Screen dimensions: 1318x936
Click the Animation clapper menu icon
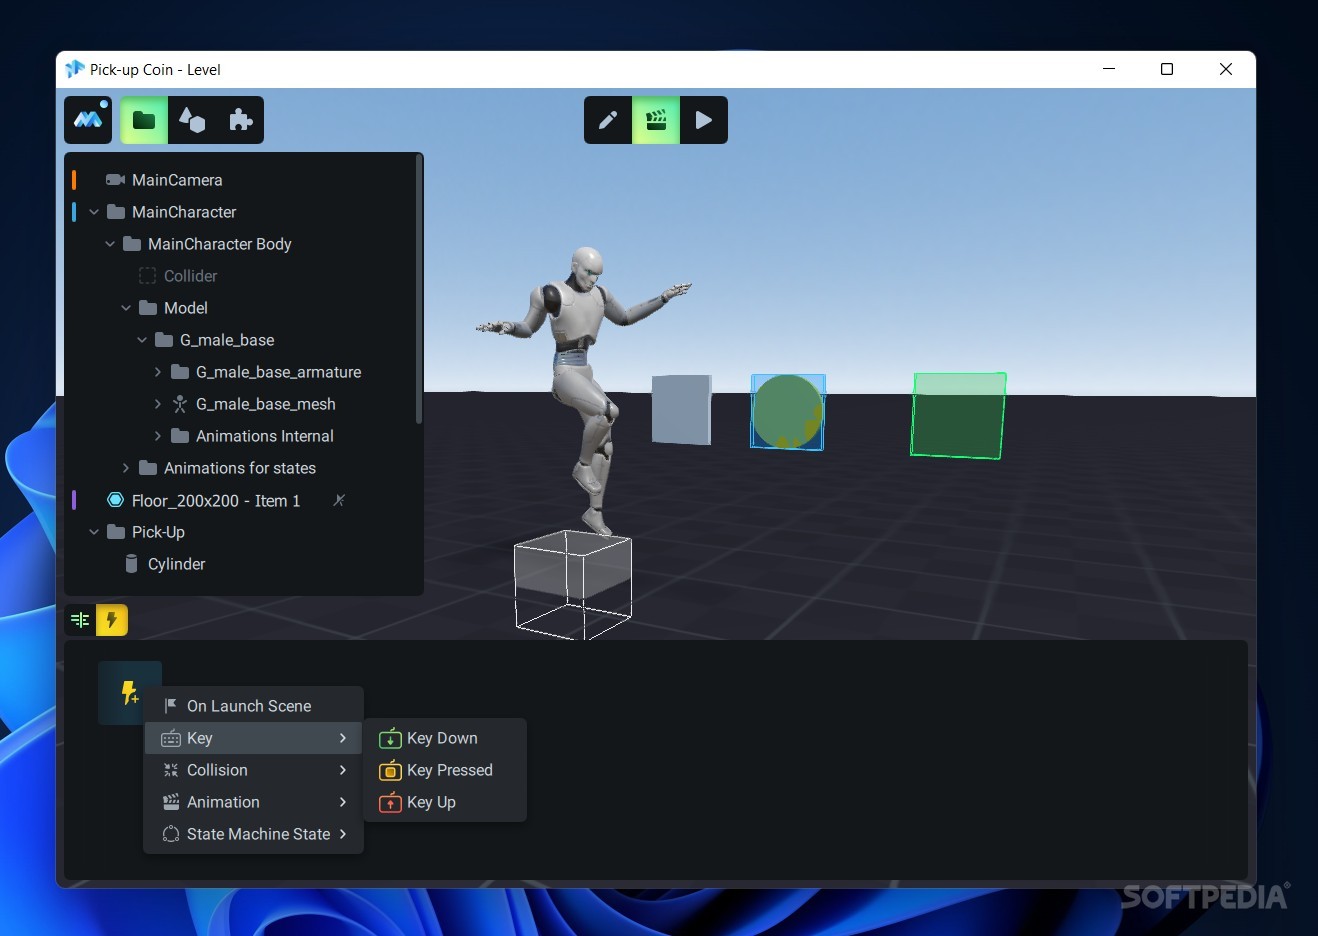[171, 802]
